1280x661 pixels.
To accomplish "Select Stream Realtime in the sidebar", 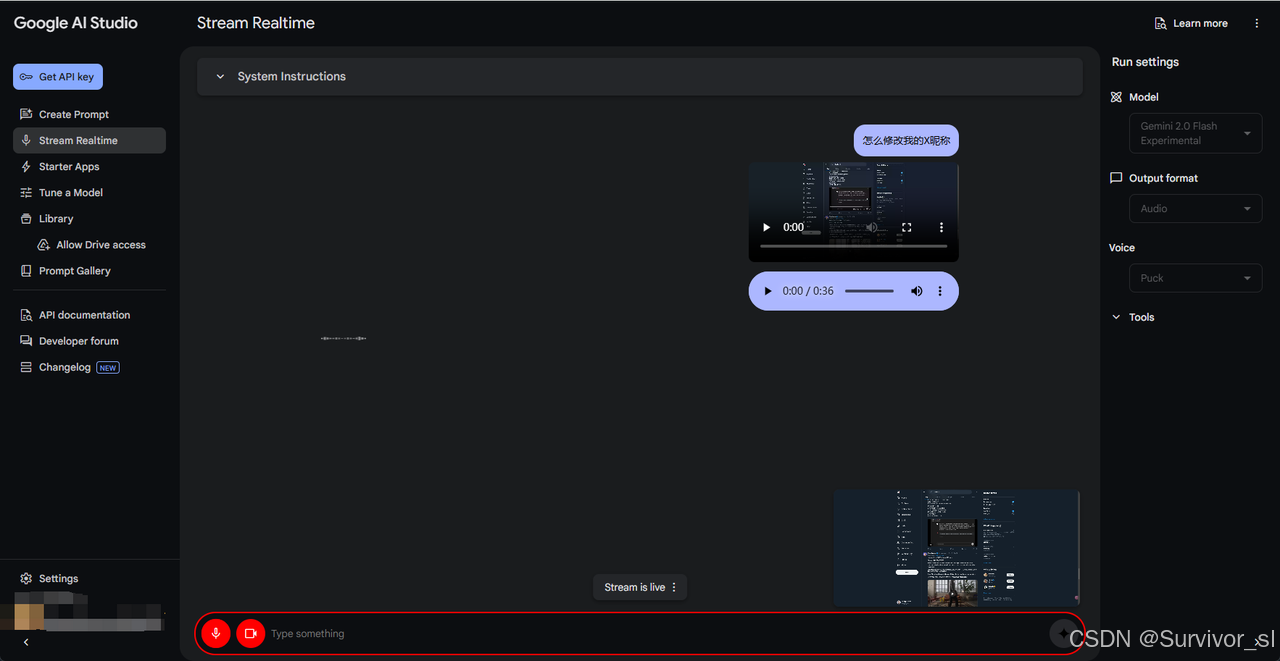I will click(89, 140).
